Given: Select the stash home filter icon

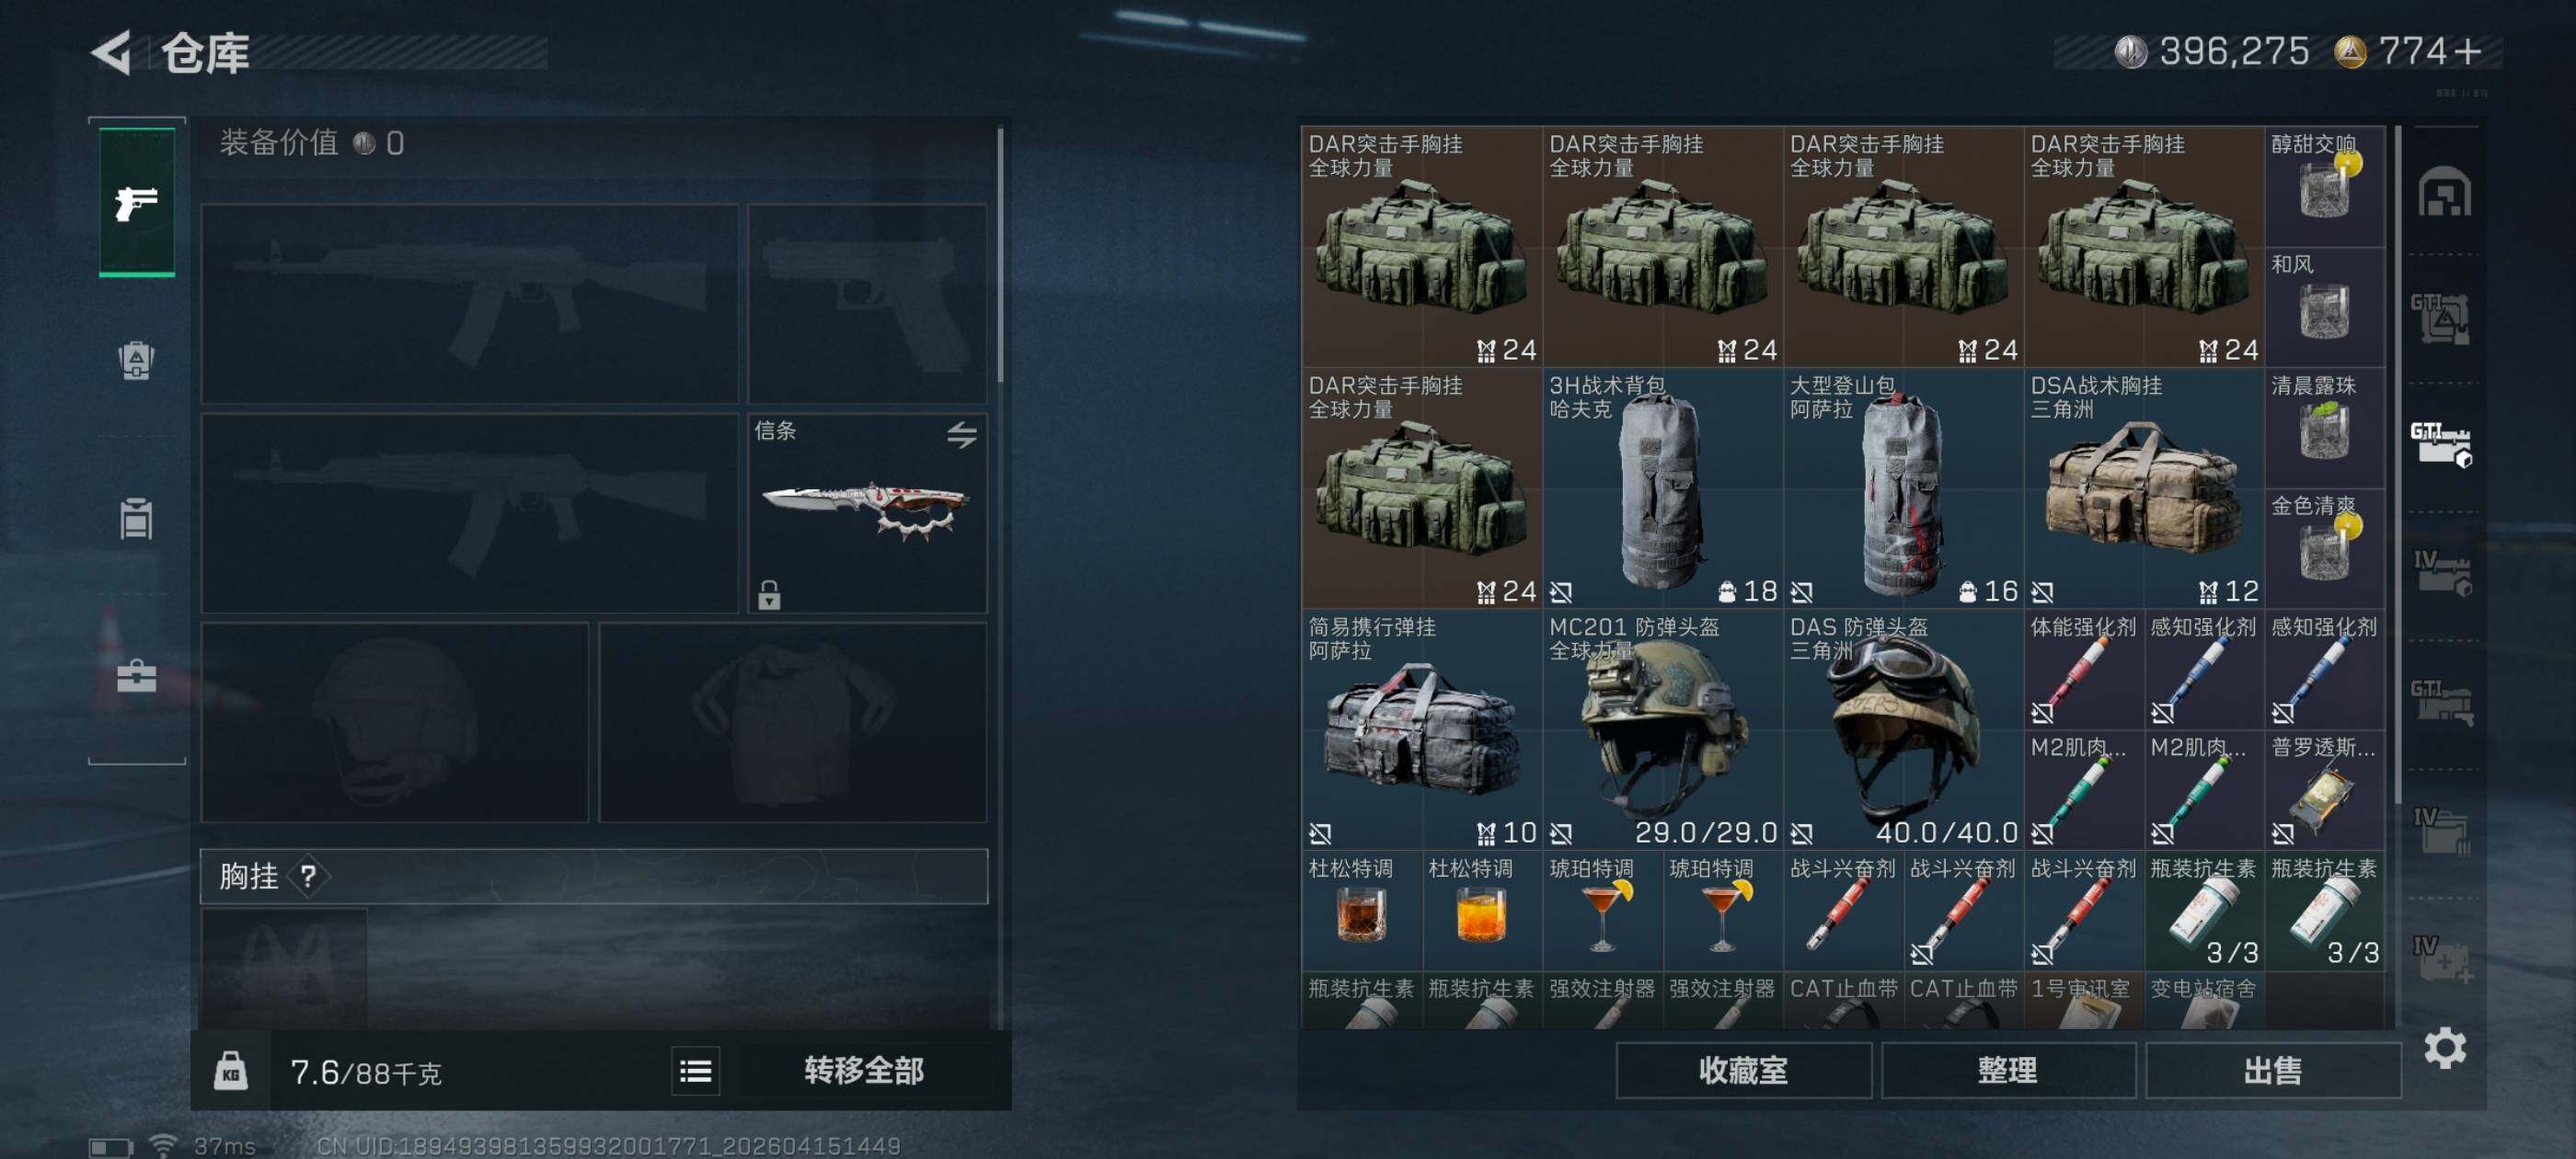Looking at the screenshot, I should [x=2444, y=192].
